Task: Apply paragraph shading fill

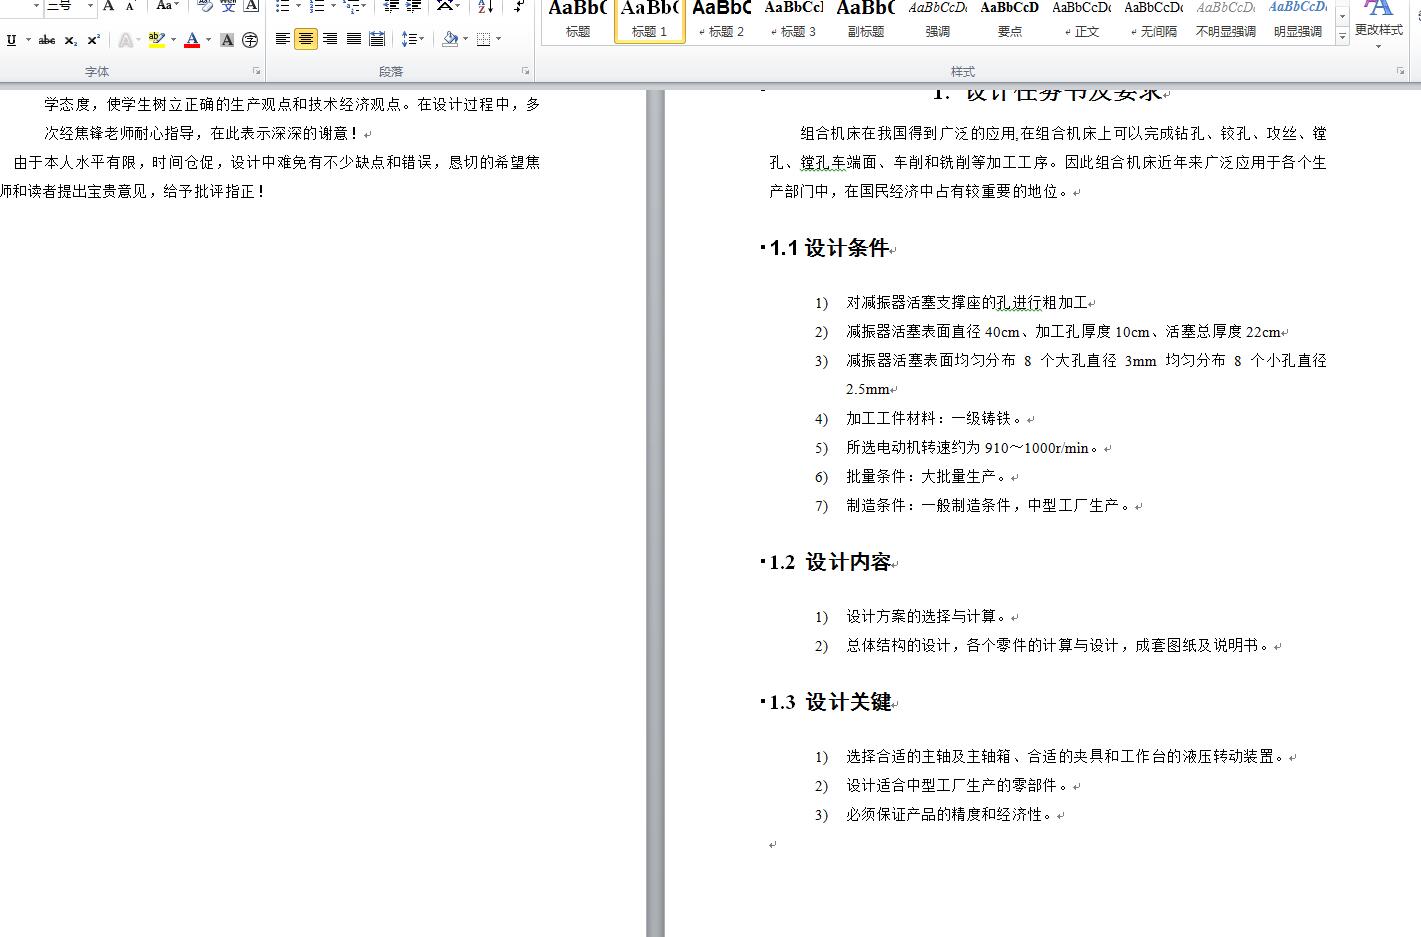Action: pos(450,39)
